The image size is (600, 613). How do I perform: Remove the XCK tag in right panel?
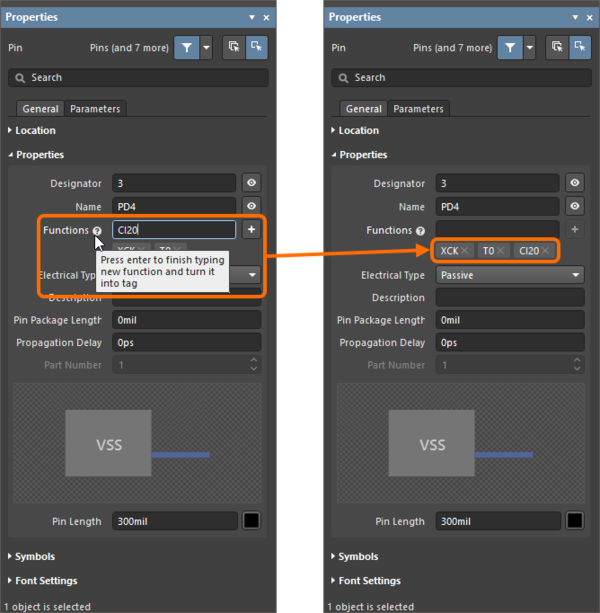coord(465,251)
